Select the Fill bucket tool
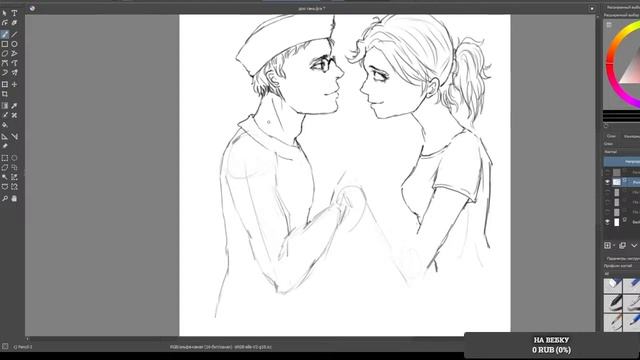Image resolution: width=640 pixels, height=360 pixels. (x=4, y=125)
